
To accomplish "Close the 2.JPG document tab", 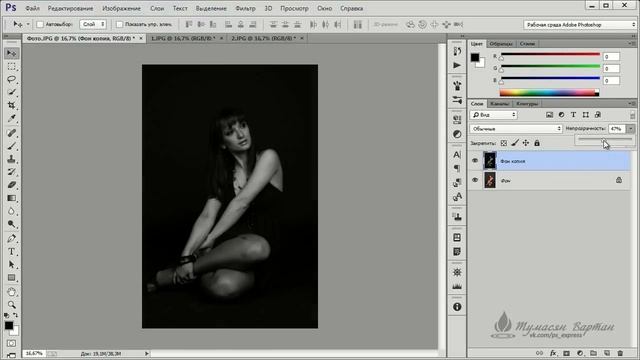I will coord(302,38).
